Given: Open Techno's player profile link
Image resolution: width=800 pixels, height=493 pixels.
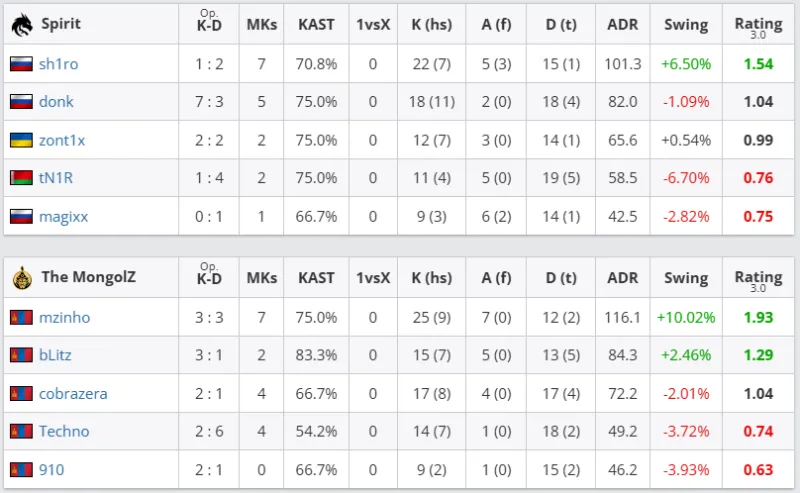Looking at the screenshot, I should pos(64,431).
